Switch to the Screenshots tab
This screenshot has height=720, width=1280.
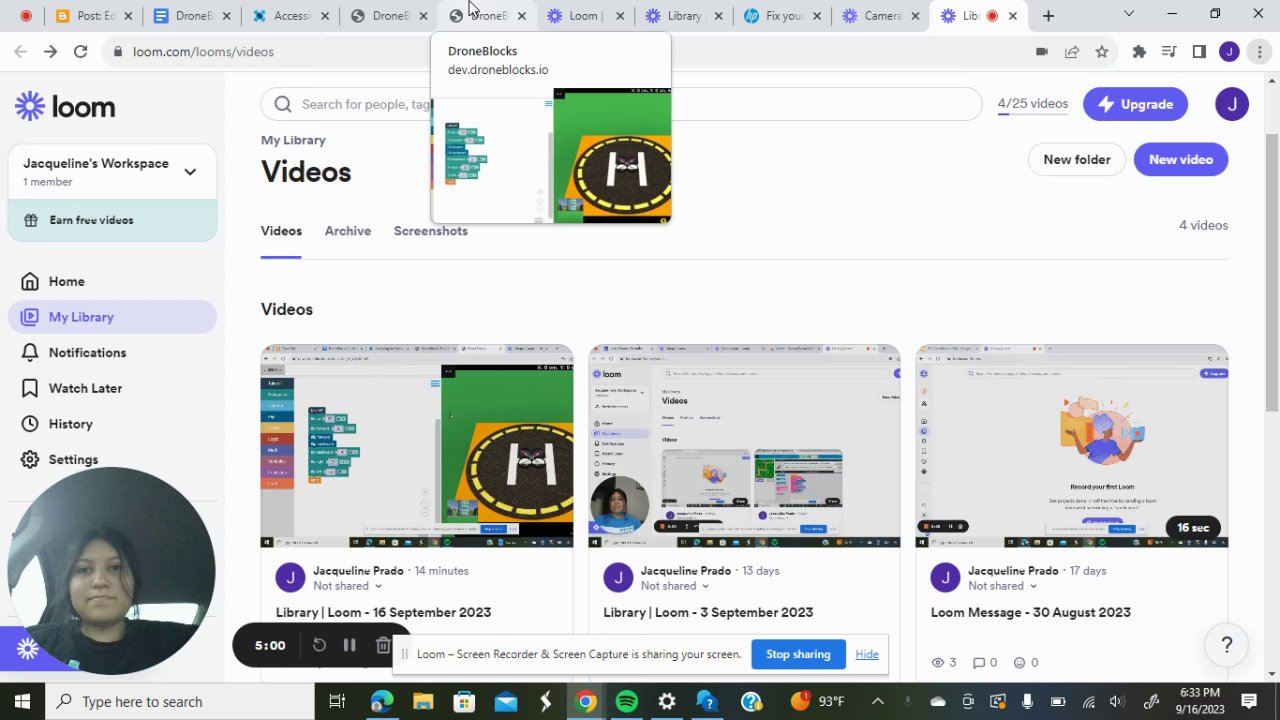tap(431, 231)
